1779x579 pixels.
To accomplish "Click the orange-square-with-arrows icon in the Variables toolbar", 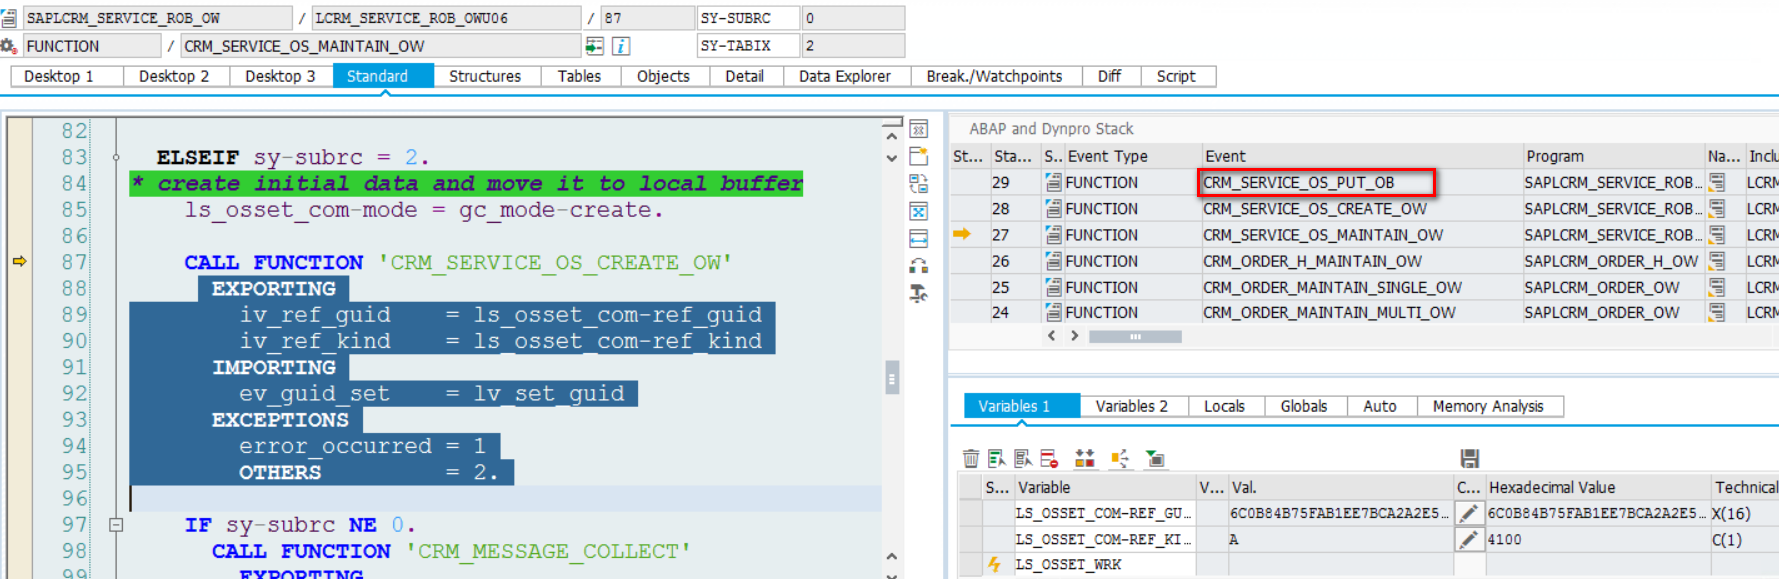I will click(1120, 458).
